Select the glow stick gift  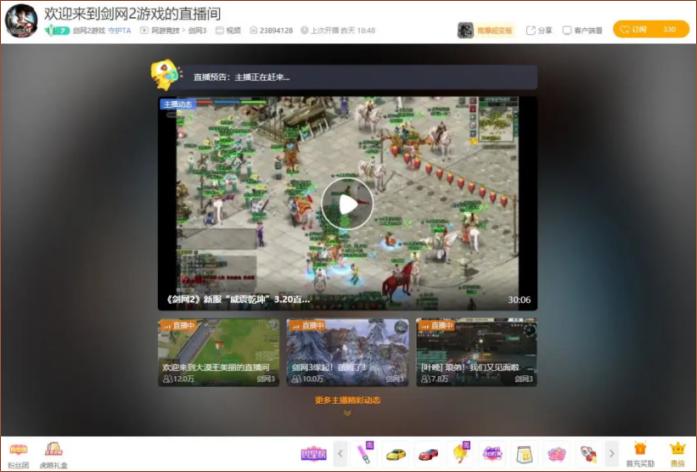(x=365, y=453)
